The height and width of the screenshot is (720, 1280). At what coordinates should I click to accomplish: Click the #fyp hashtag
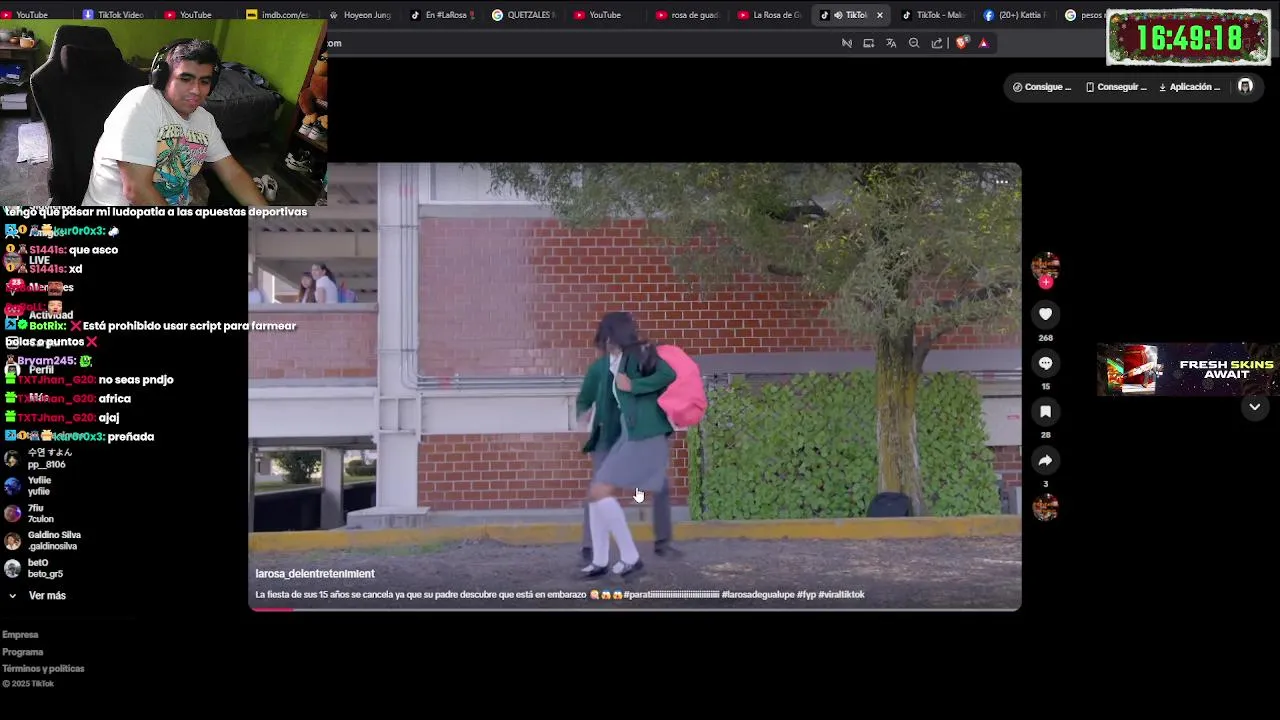[806, 595]
